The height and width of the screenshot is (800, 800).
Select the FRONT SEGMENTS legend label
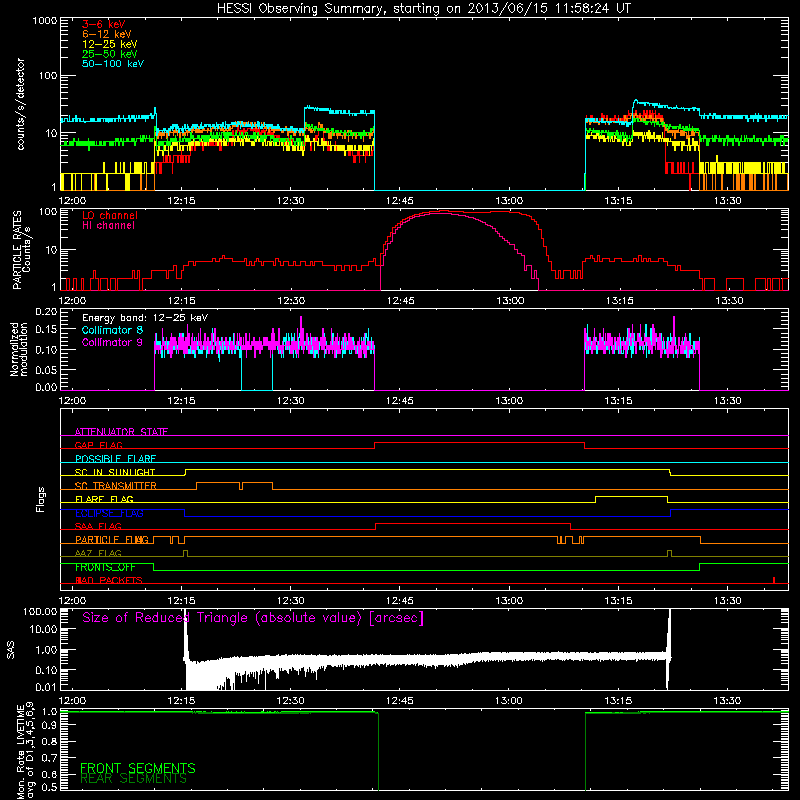[138, 768]
